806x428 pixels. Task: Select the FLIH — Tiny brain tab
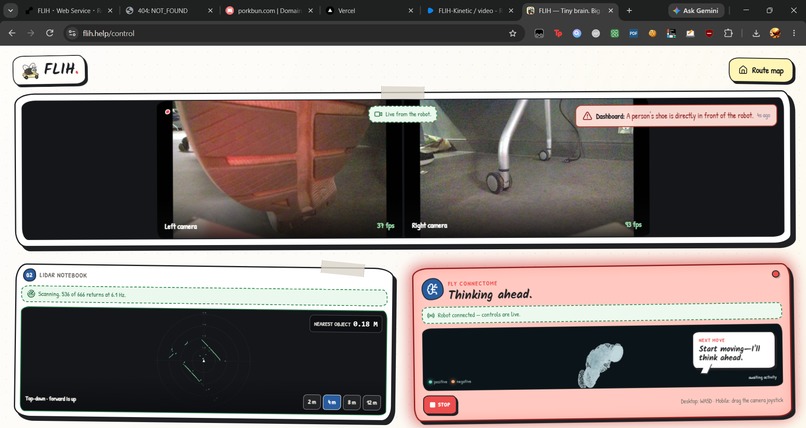point(568,10)
